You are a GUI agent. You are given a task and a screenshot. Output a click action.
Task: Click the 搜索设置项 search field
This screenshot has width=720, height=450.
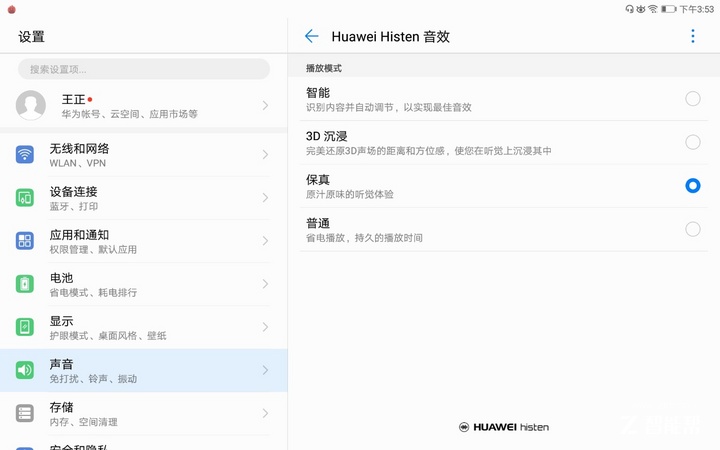tap(144, 69)
